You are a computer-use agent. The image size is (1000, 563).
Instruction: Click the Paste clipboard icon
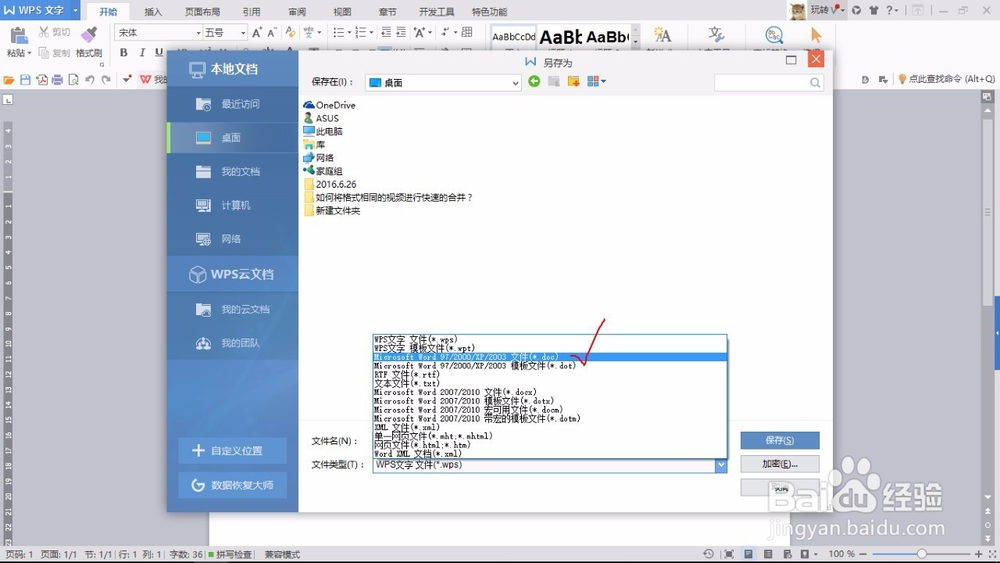pyautogui.click(x=18, y=36)
